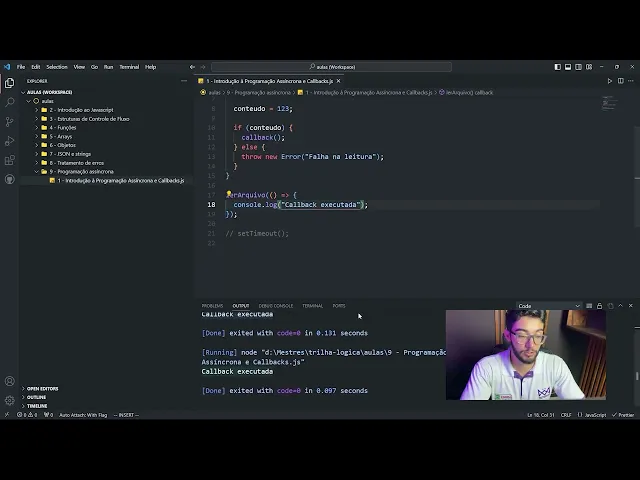Collapse the AULAS (WORKSPACE) section
The width and height of the screenshot is (640, 480).
click(x=23, y=92)
